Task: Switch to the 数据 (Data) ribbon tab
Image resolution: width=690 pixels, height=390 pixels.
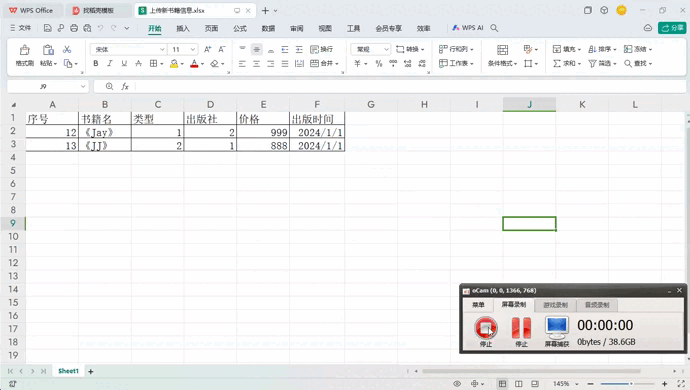Action: coord(268,28)
